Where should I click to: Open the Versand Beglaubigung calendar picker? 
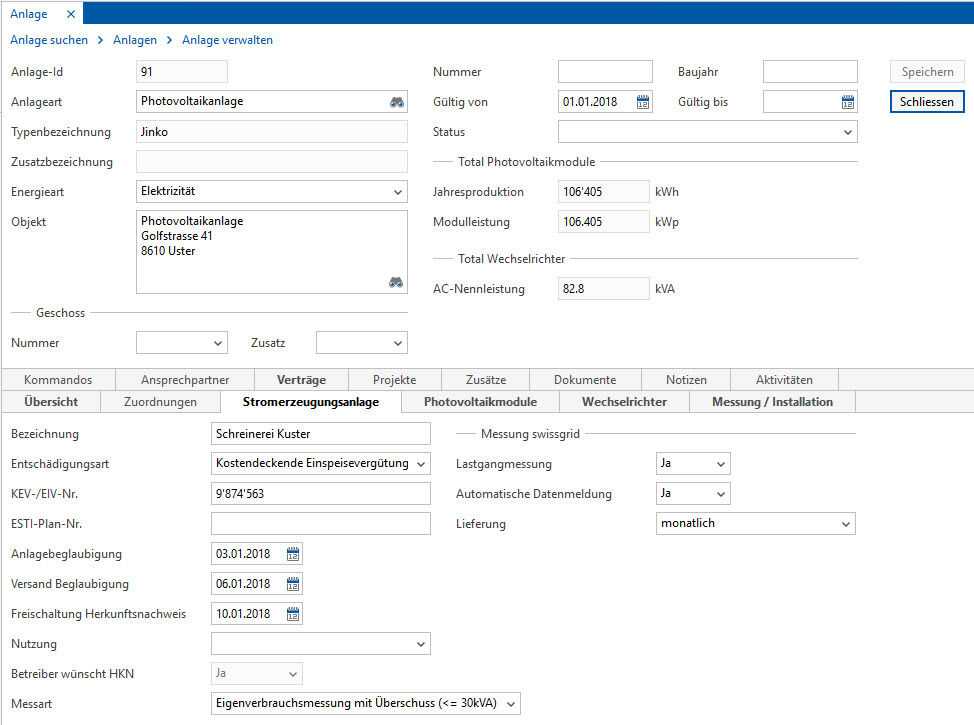(x=293, y=584)
